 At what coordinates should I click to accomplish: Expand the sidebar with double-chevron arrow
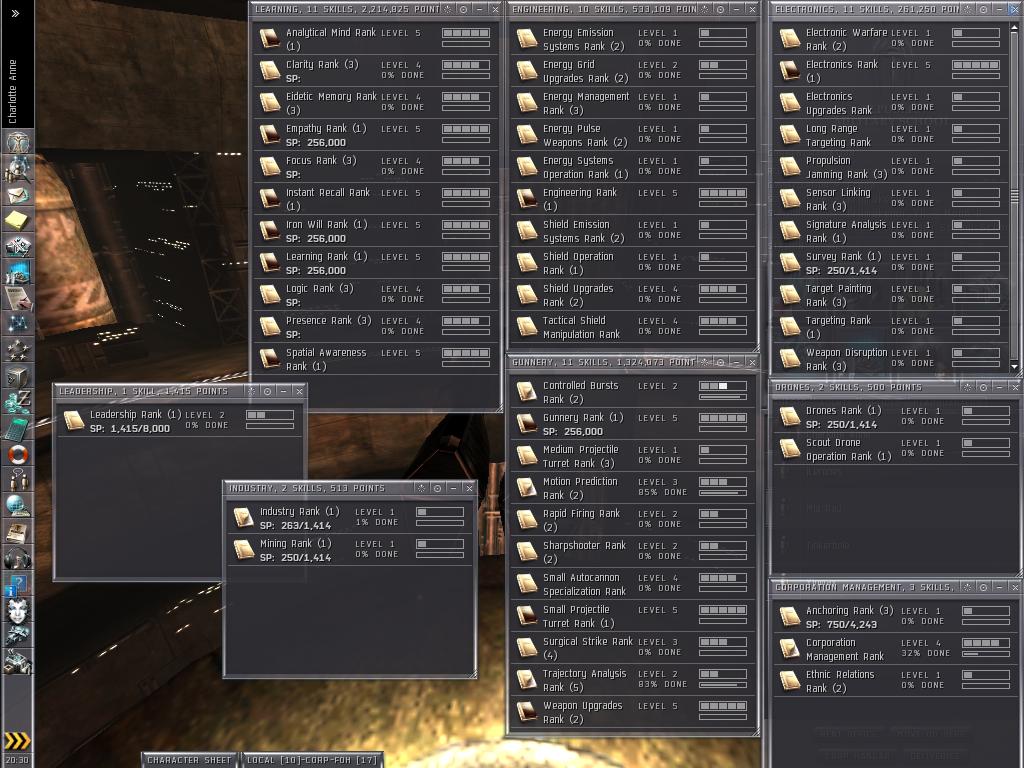point(16,13)
